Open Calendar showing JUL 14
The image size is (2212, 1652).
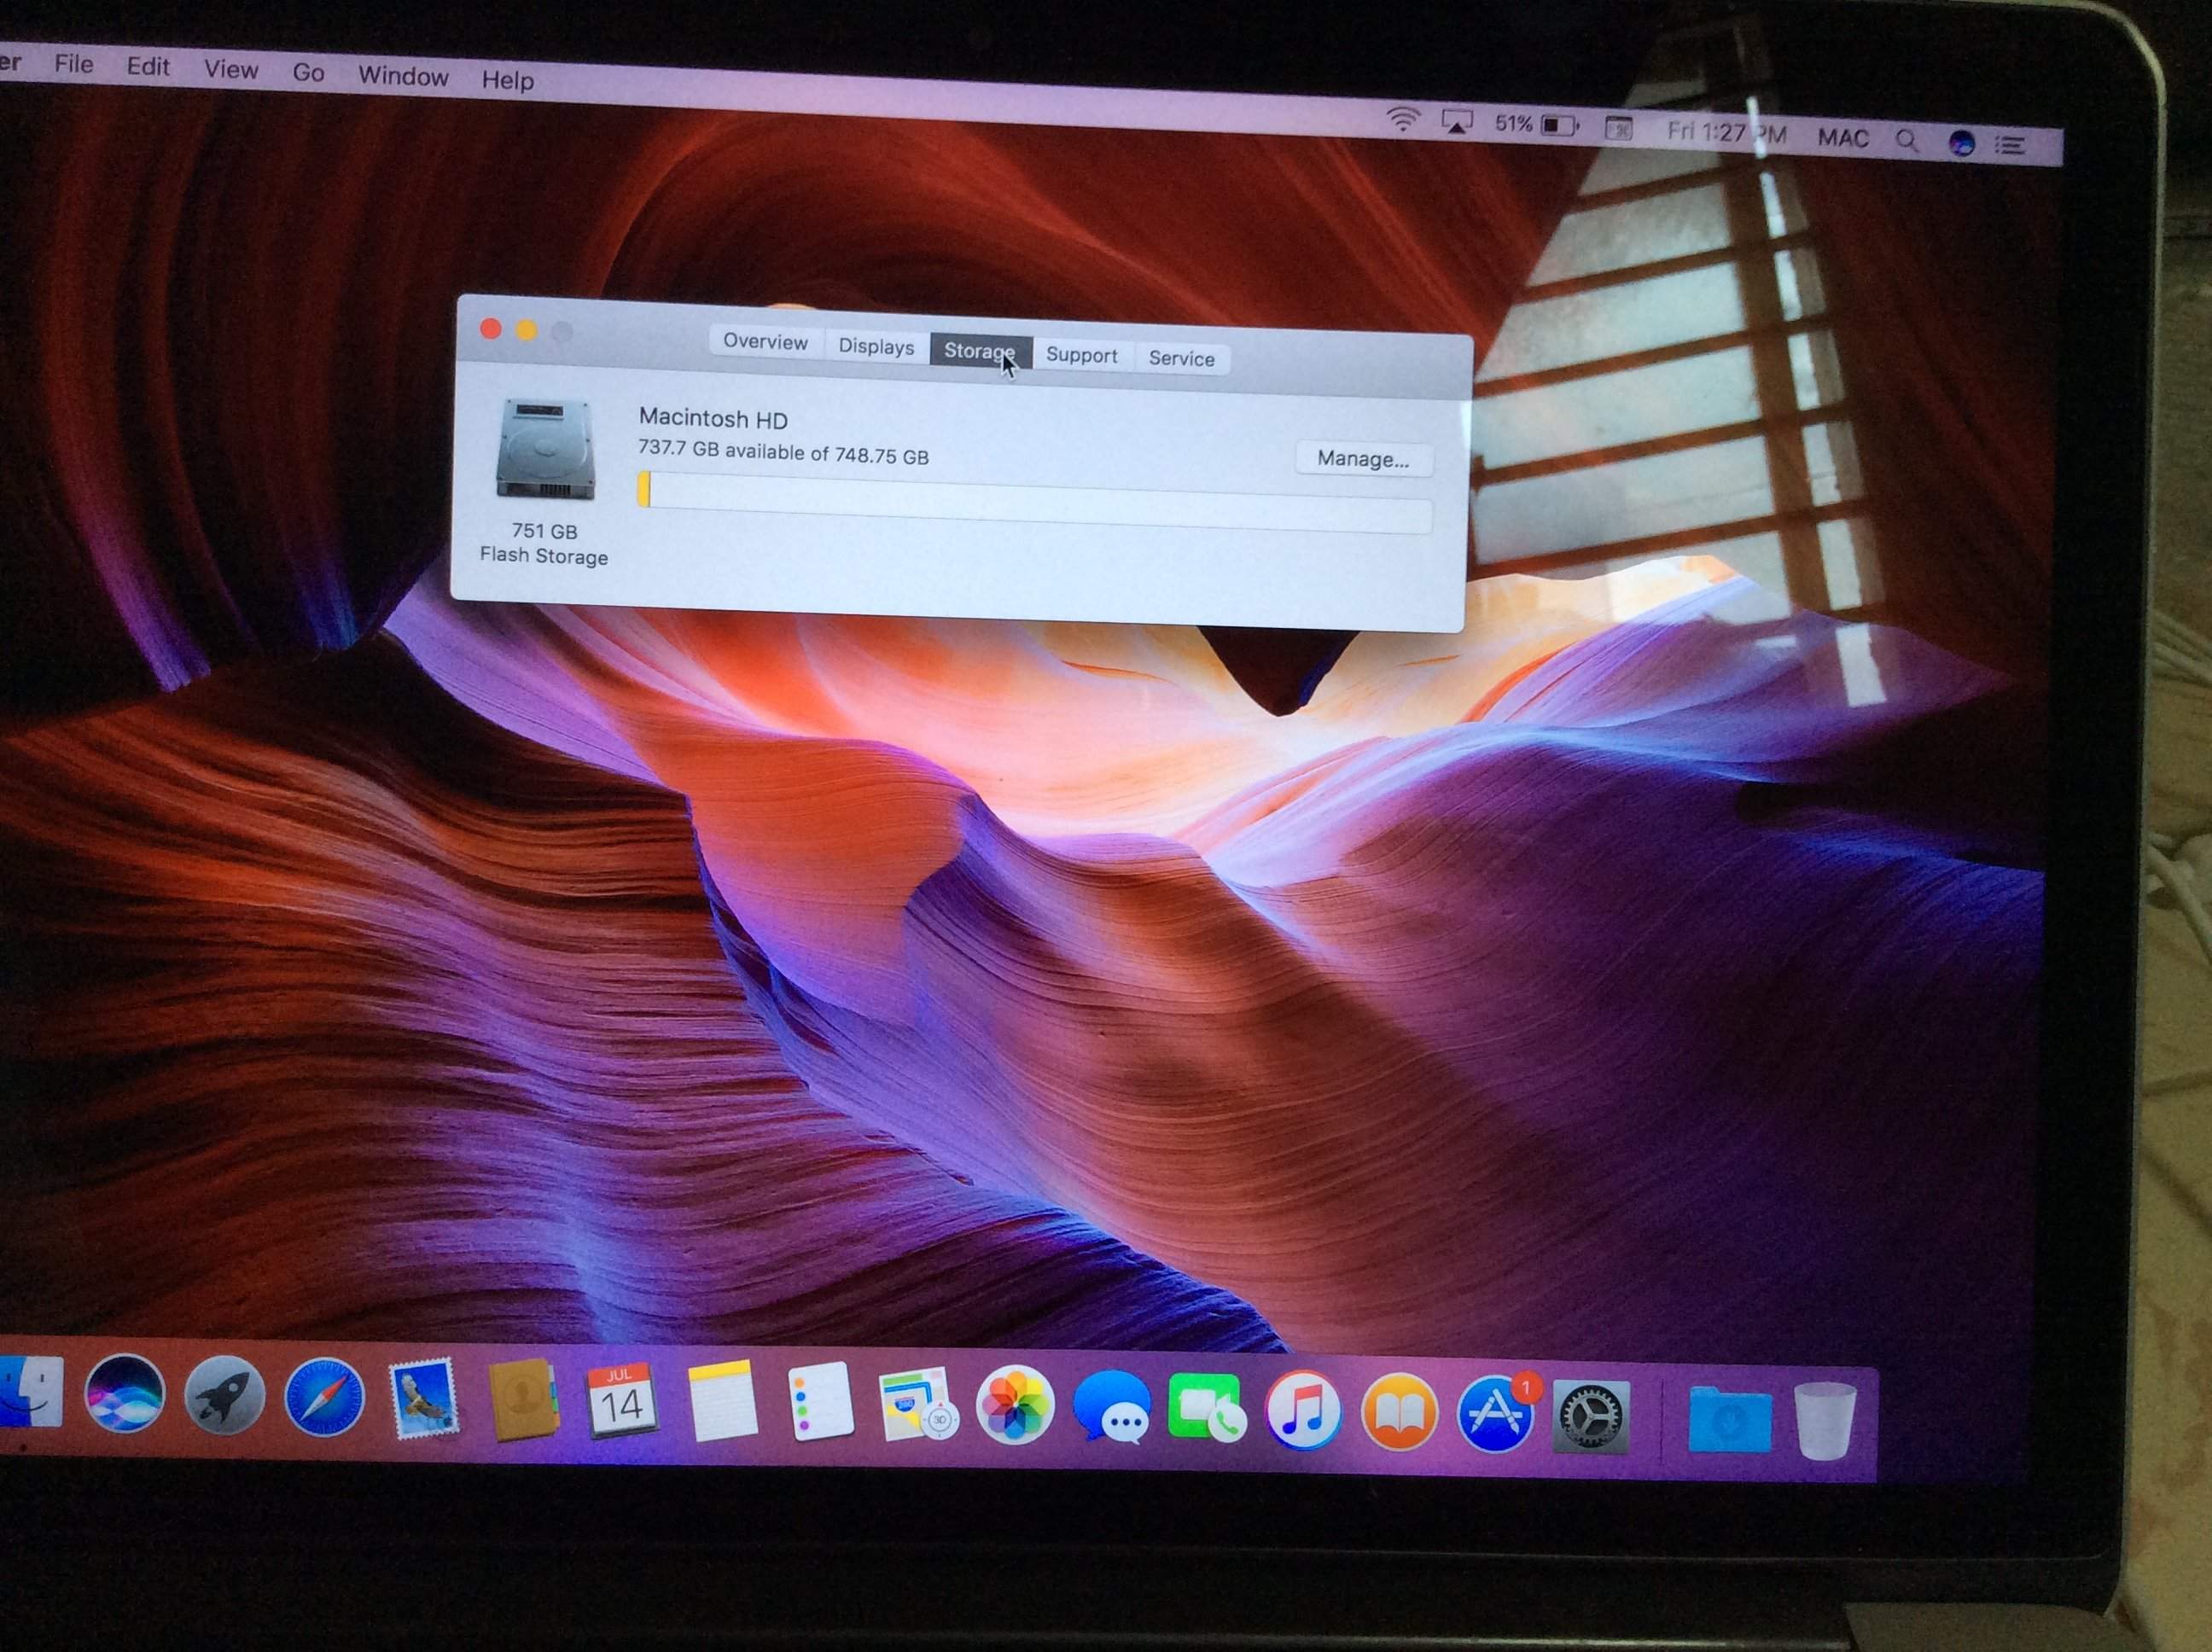[x=621, y=1400]
